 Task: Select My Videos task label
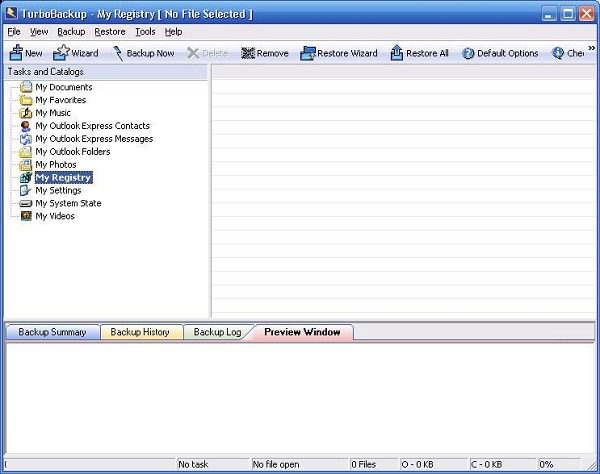point(55,216)
